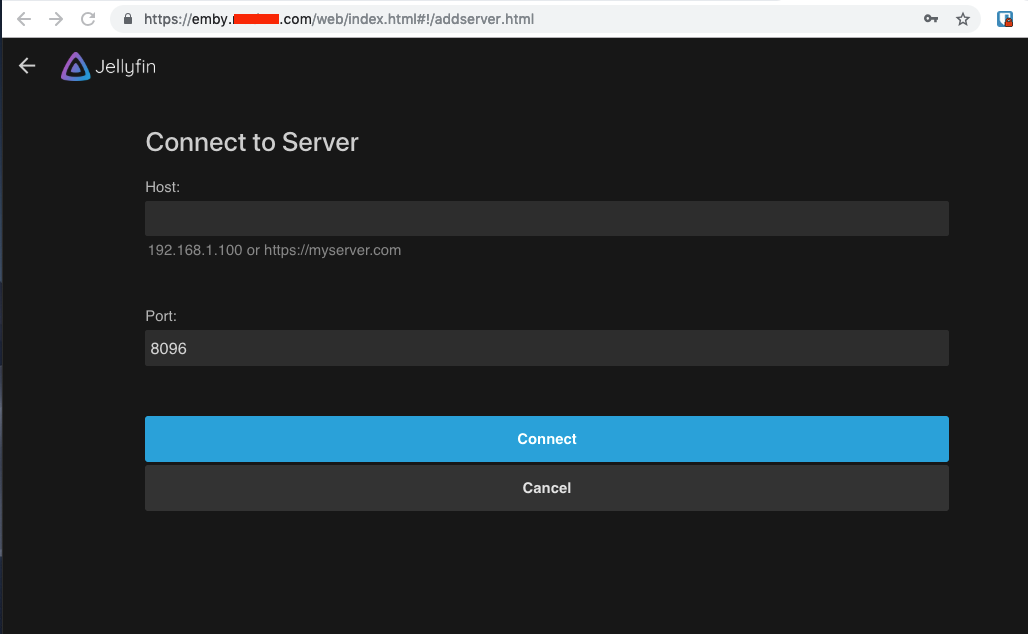Cancel adding the server
This screenshot has height=634, width=1028.
point(547,488)
